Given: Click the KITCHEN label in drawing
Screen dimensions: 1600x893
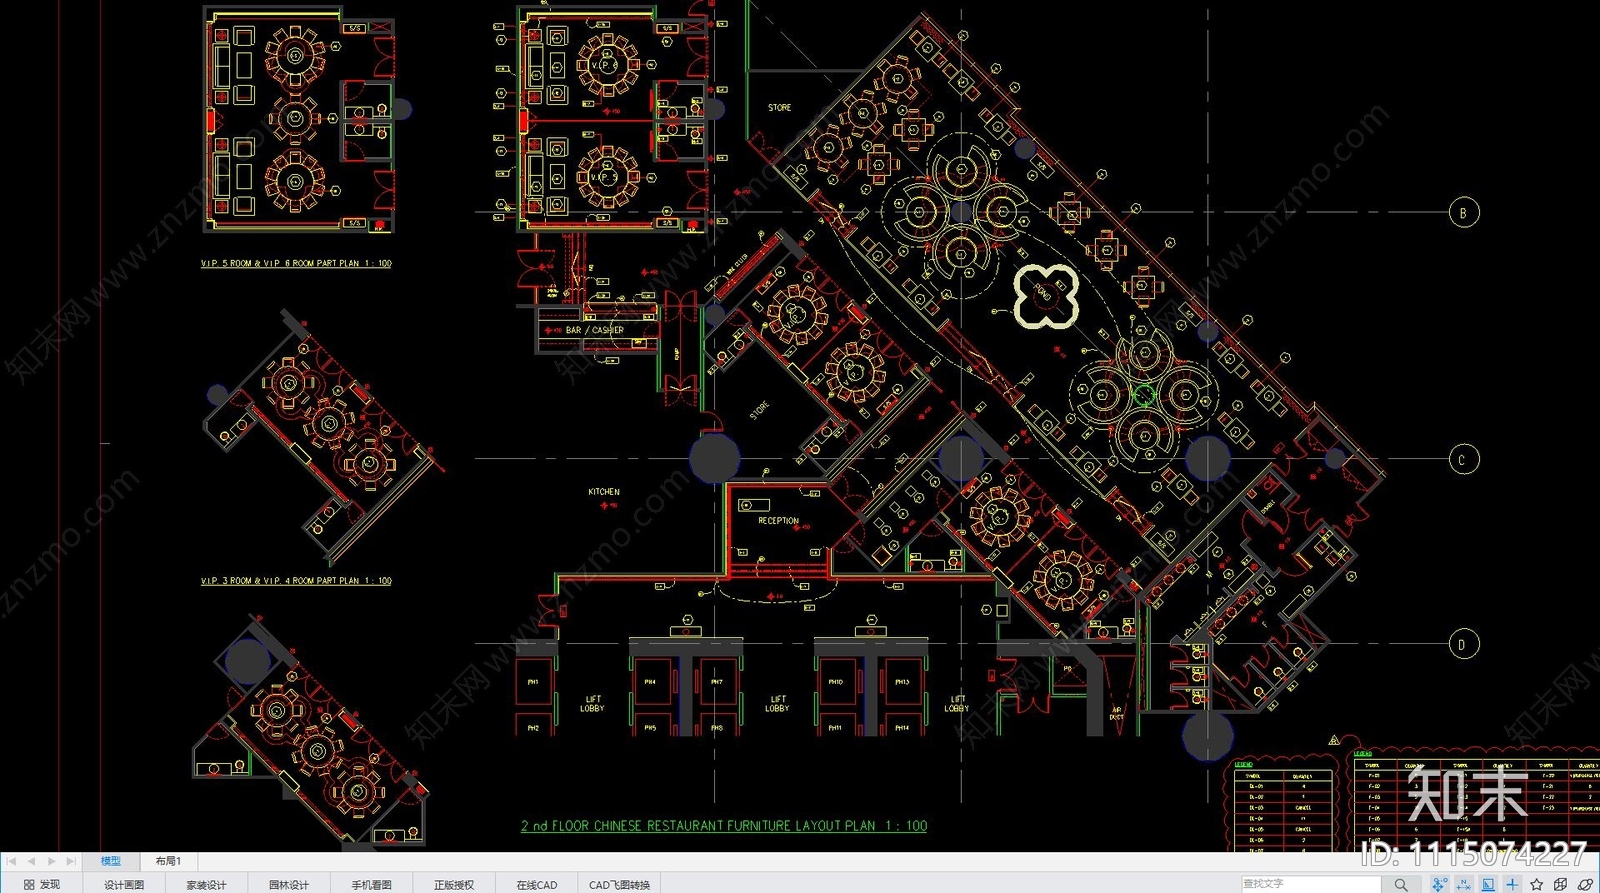Looking at the screenshot, I should 604,492.
